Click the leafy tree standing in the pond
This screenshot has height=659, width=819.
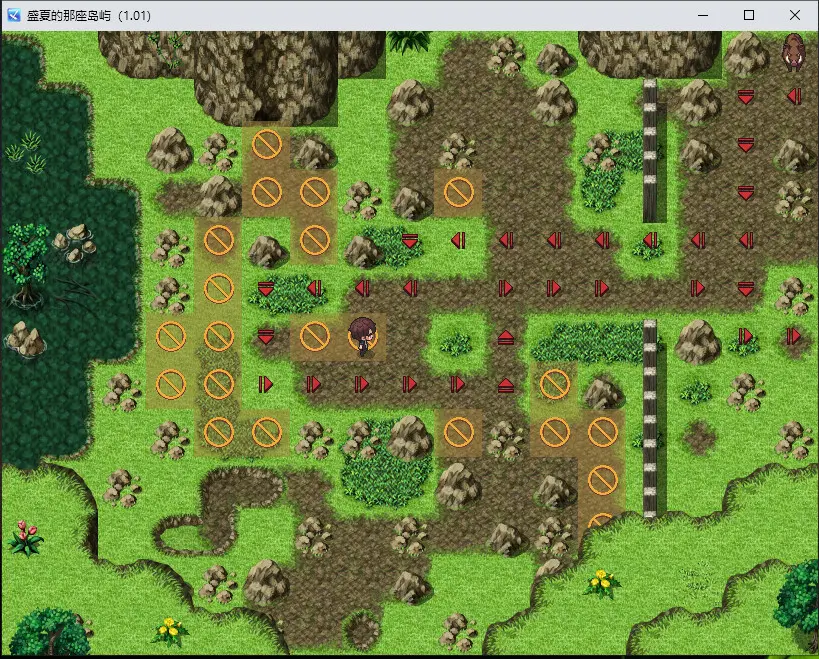click(25, 264)
